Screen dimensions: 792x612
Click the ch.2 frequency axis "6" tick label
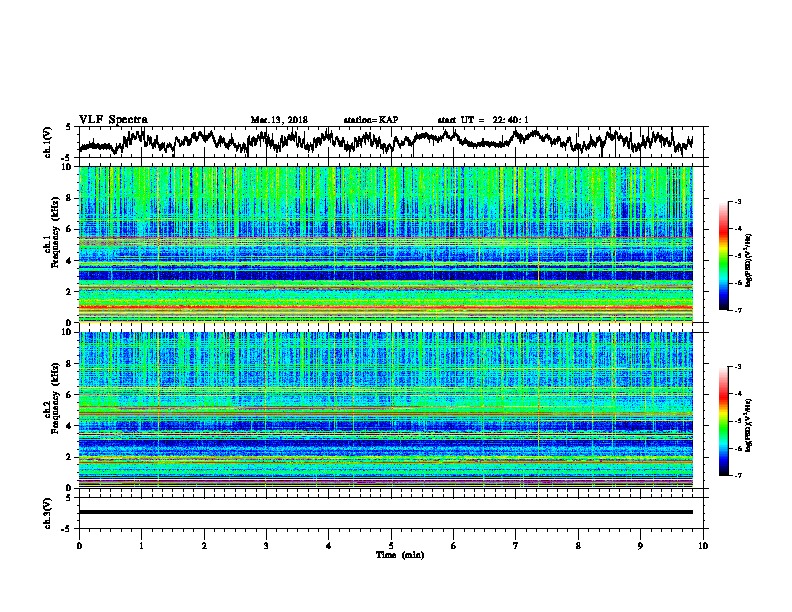[70, 394]
